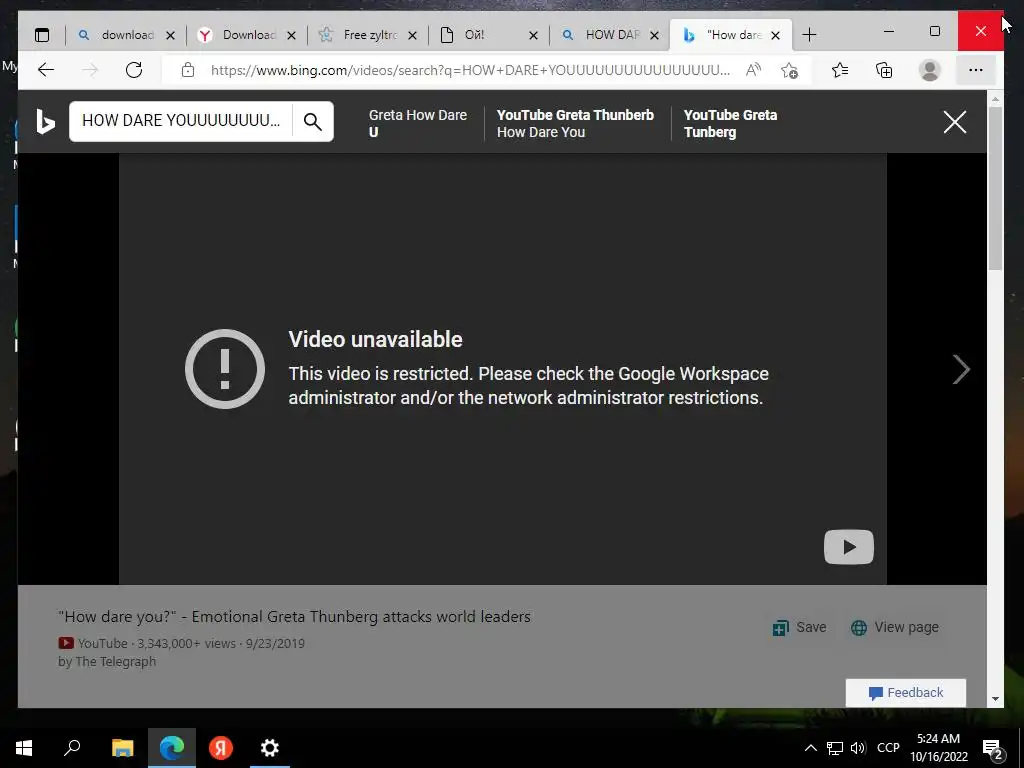
Task: Switch to the 'Free zyltr' tab
Action: (x=368, y=35)
